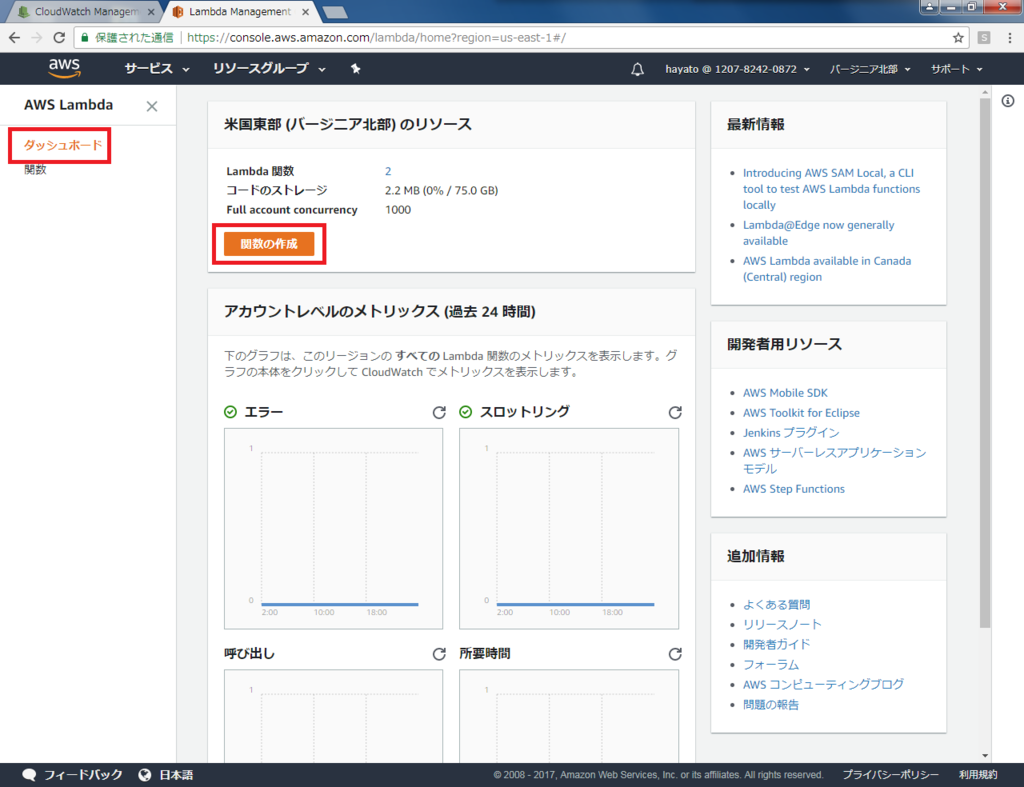Bookmark this page with the star icon
The image size is (1024, 787).
958,38
